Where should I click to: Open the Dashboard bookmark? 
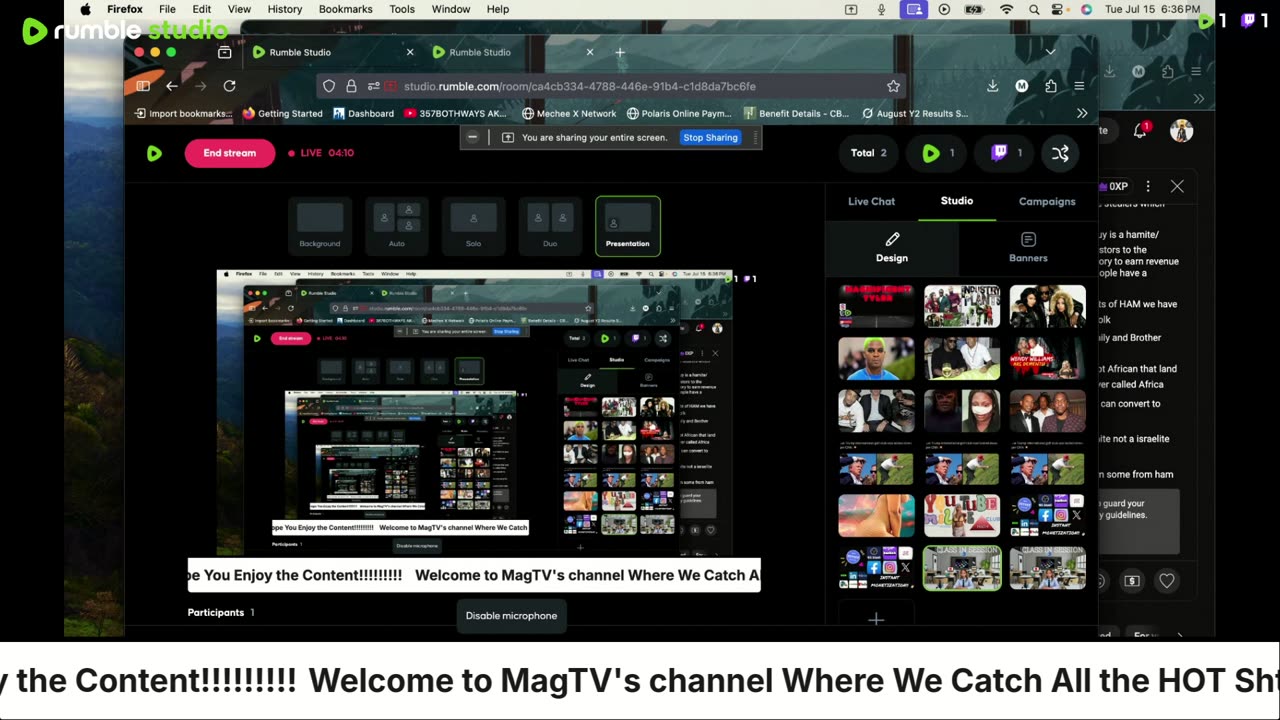click(363, 113)
